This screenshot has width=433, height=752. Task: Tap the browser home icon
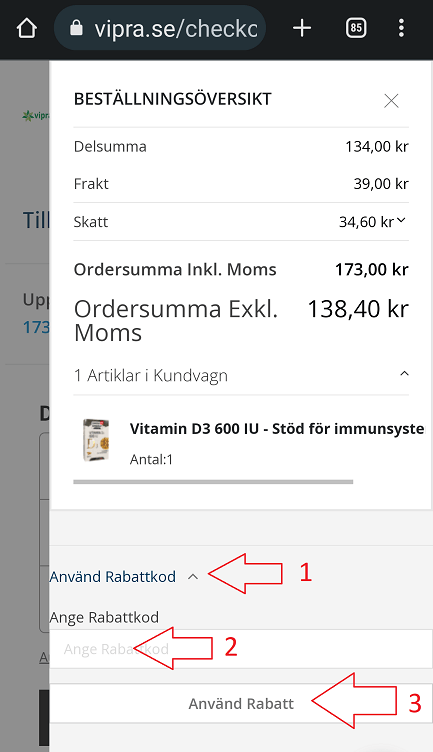tap(27, 28)
